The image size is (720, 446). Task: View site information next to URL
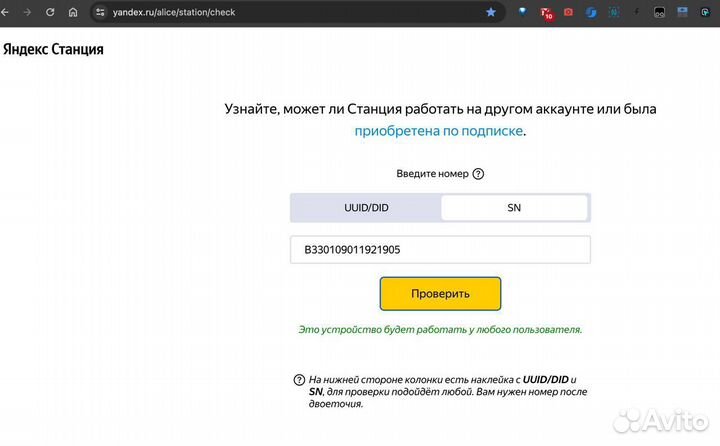click(100, 12)
